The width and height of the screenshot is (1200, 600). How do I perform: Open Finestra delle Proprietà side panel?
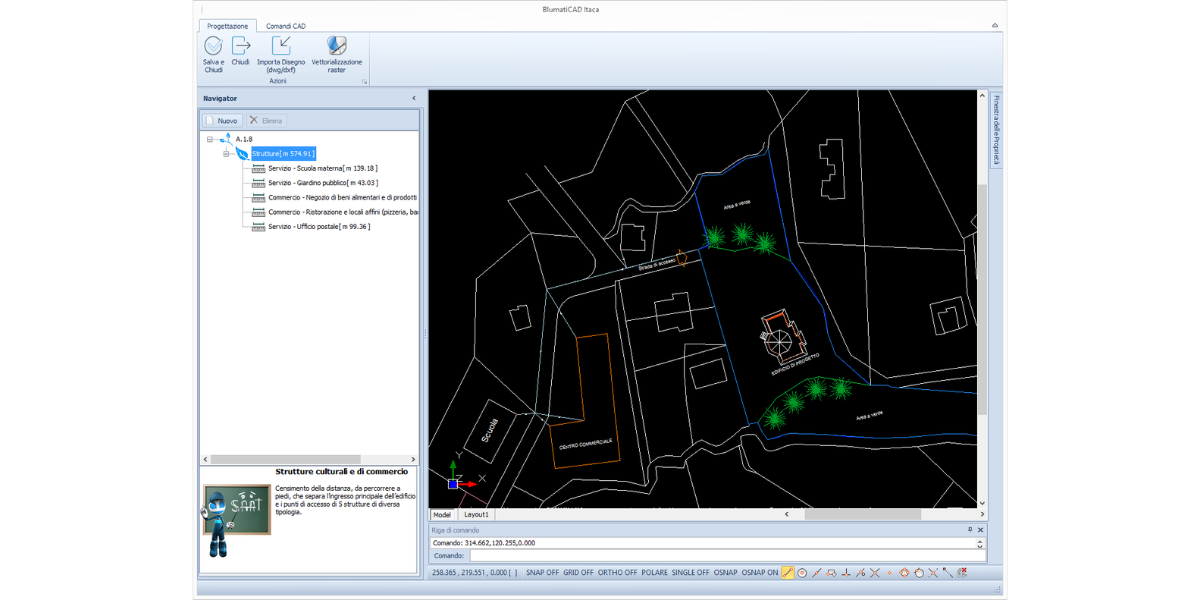coord(995,130)
